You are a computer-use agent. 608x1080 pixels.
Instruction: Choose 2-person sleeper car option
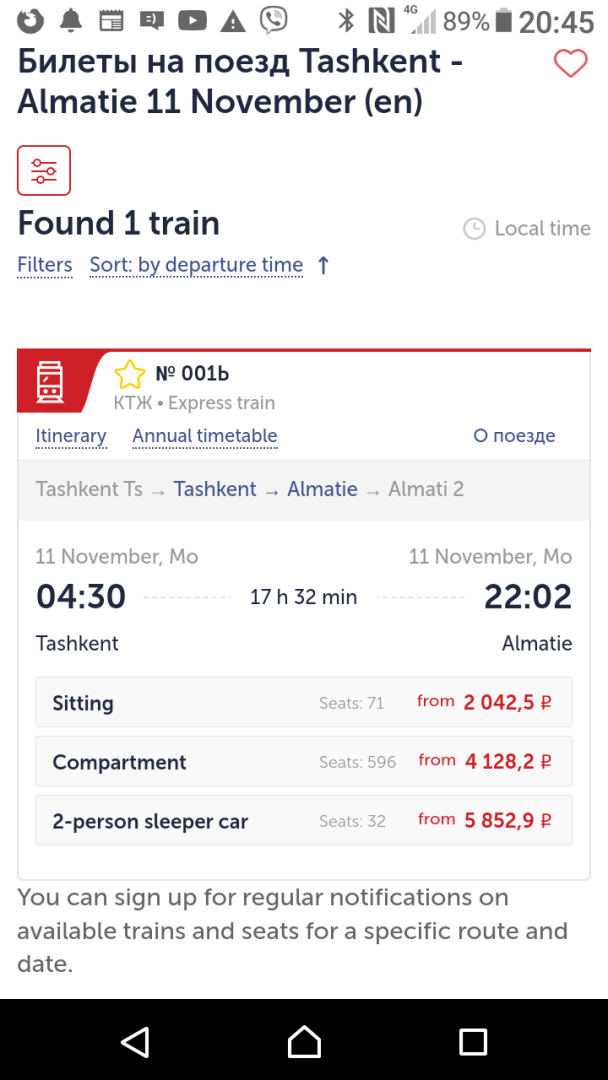click(x=304, y=820)
